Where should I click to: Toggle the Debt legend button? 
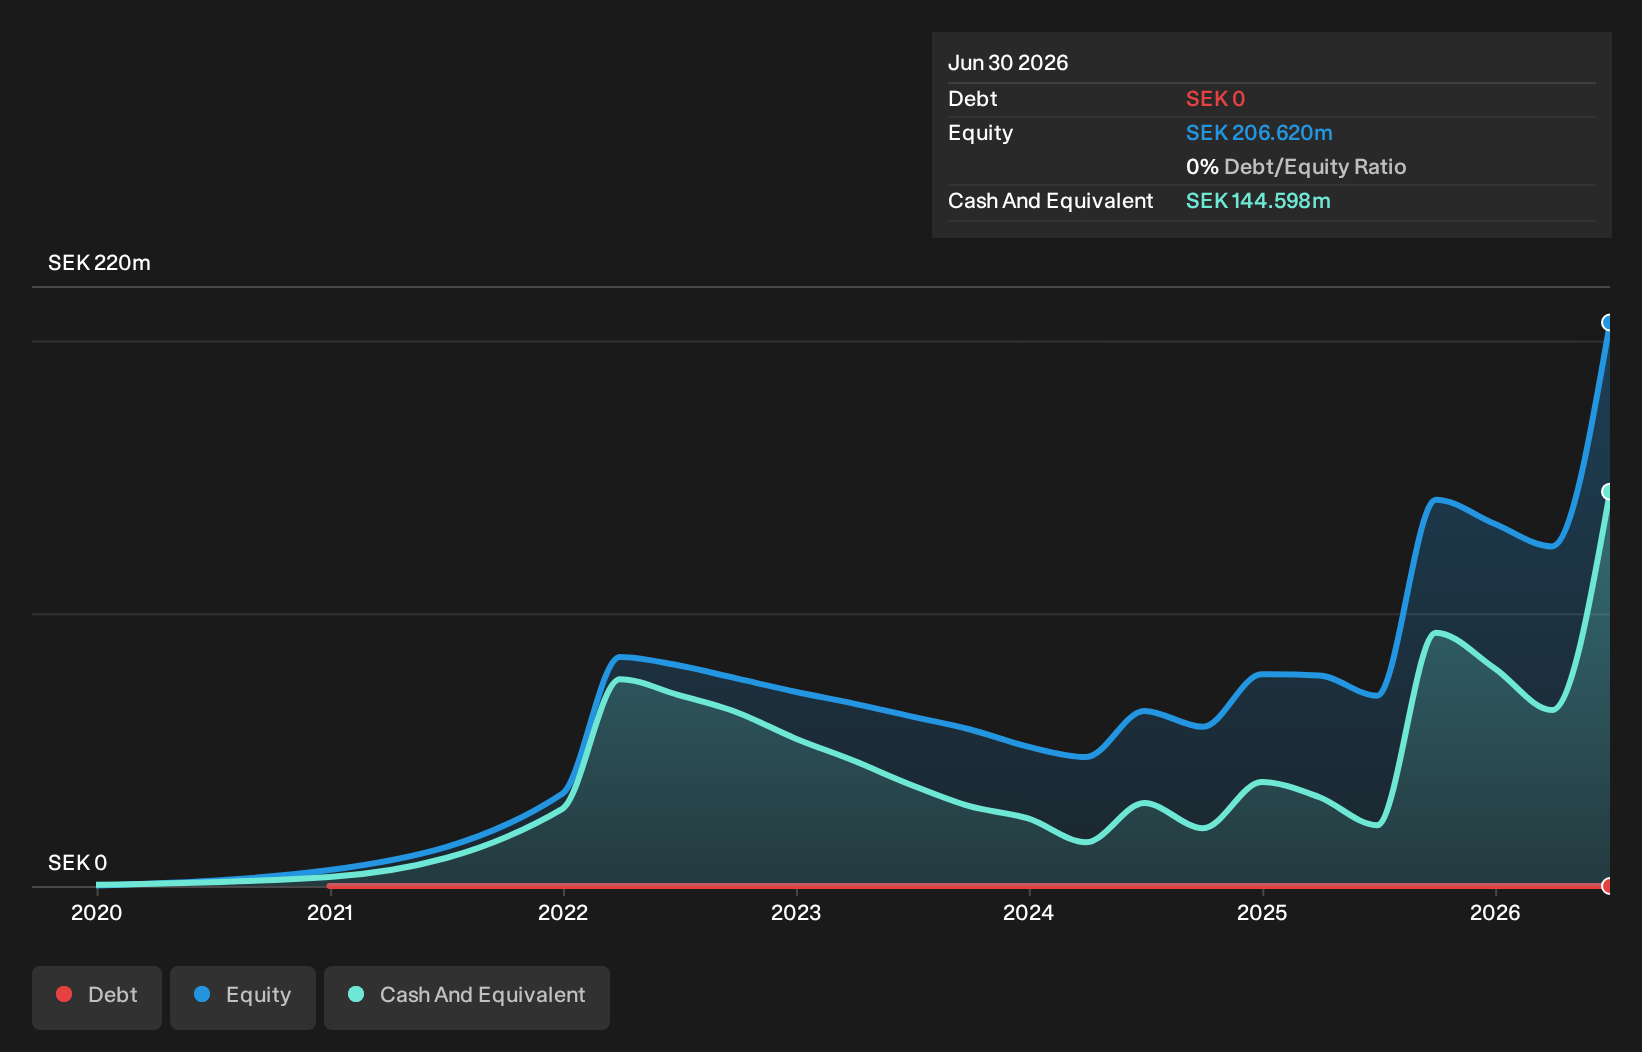pos(97,997)
